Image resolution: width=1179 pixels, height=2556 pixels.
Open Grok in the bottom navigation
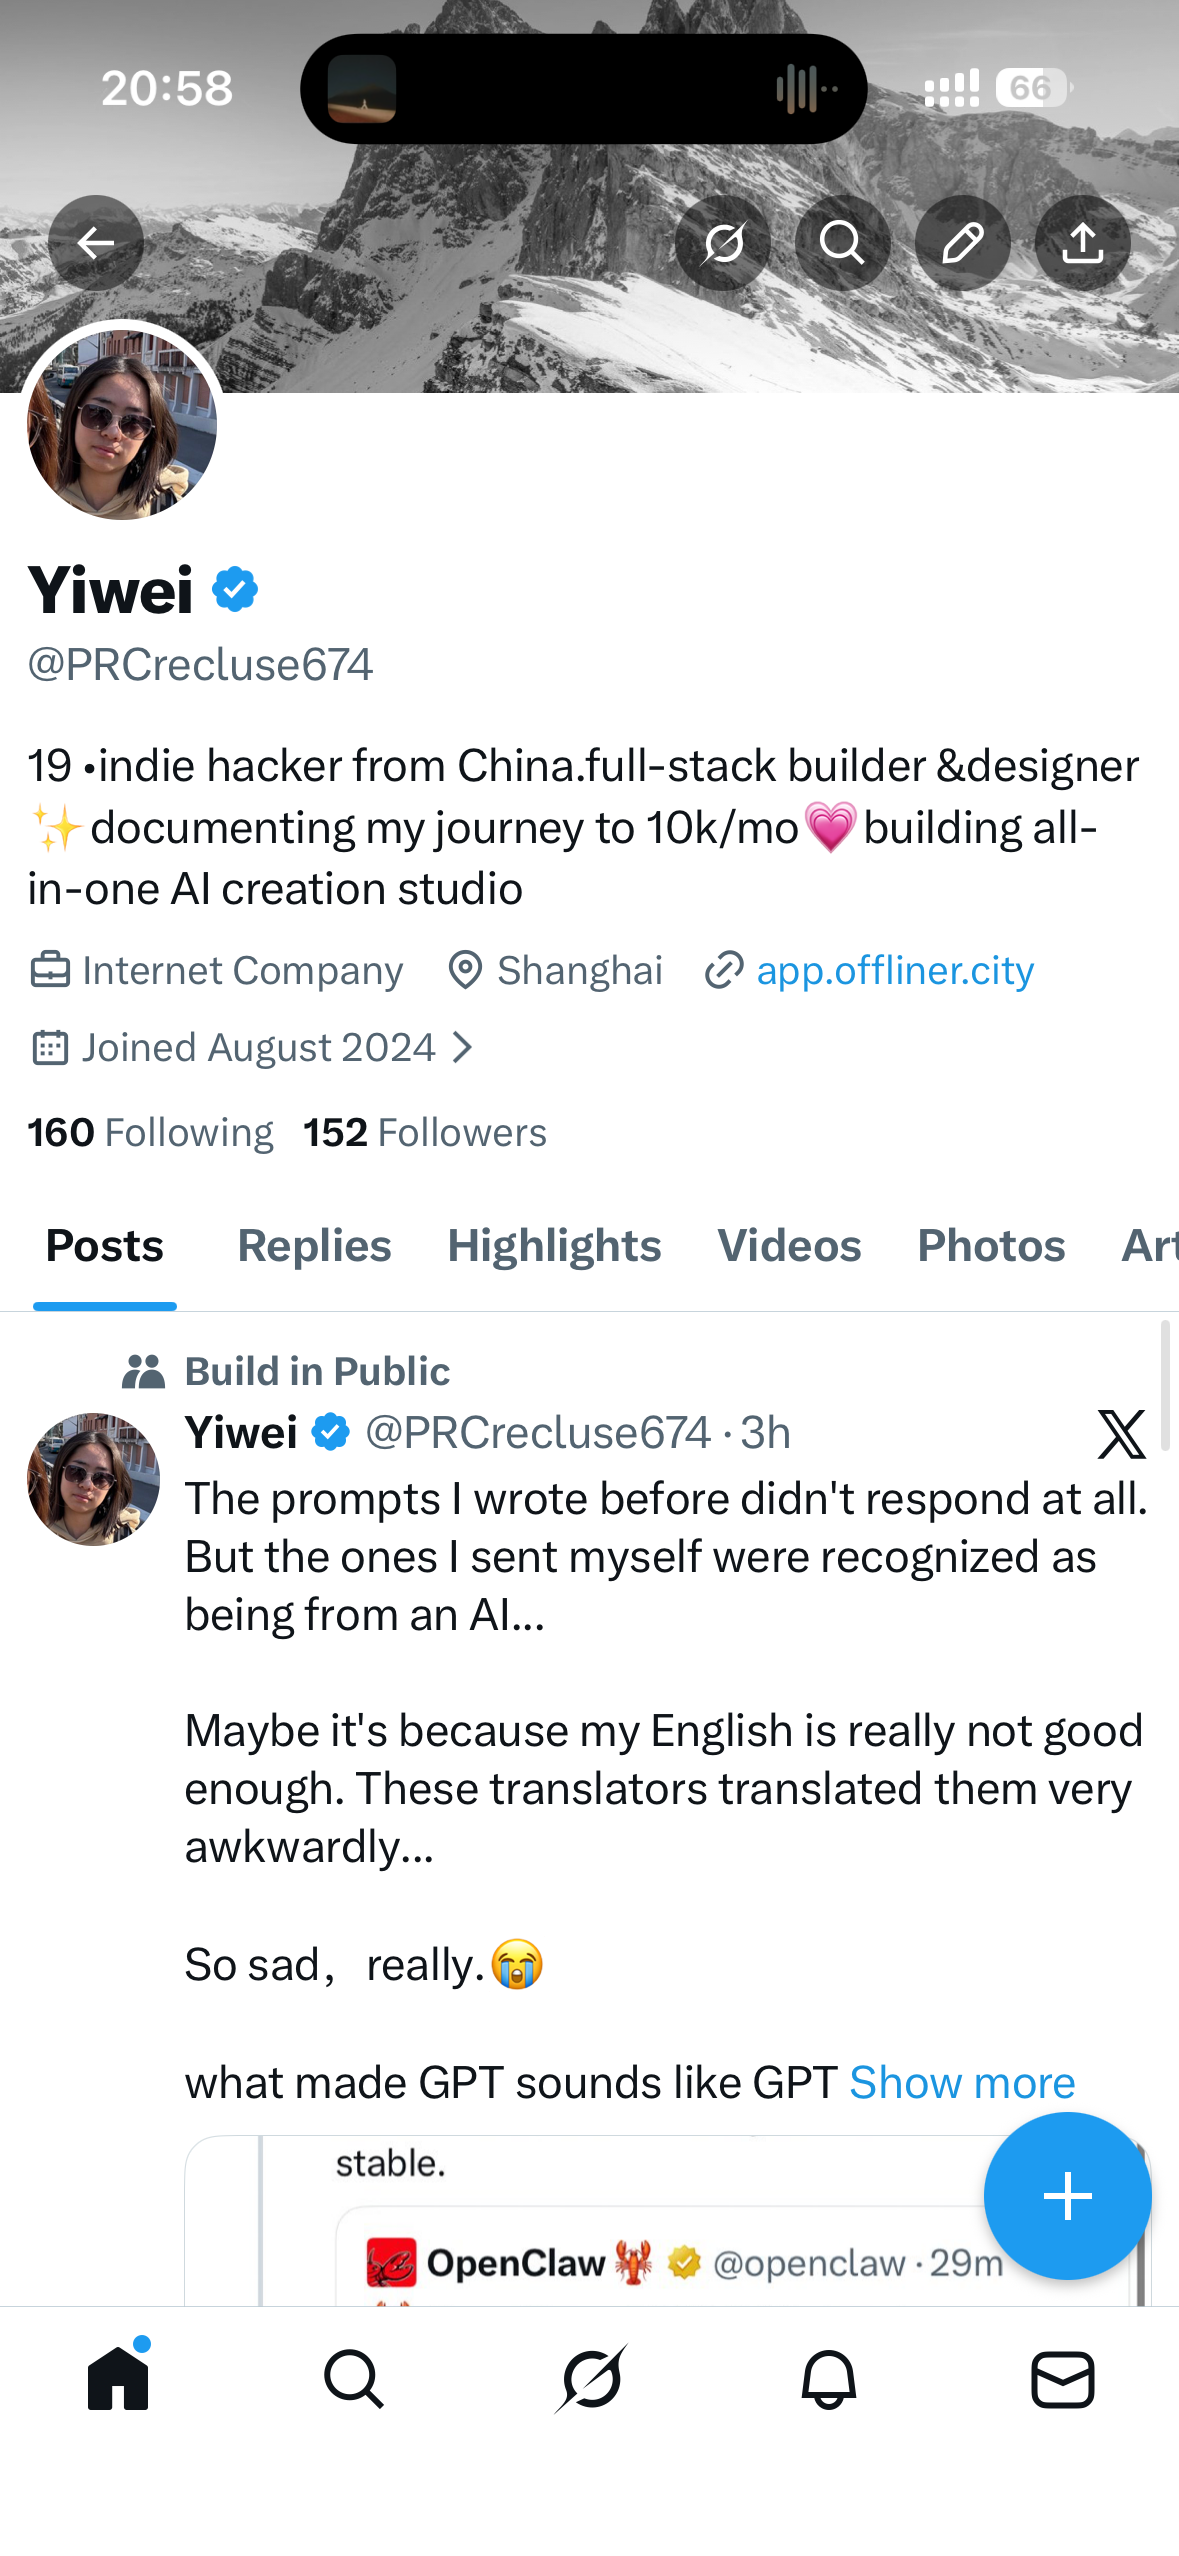[x=591, y=2379]
